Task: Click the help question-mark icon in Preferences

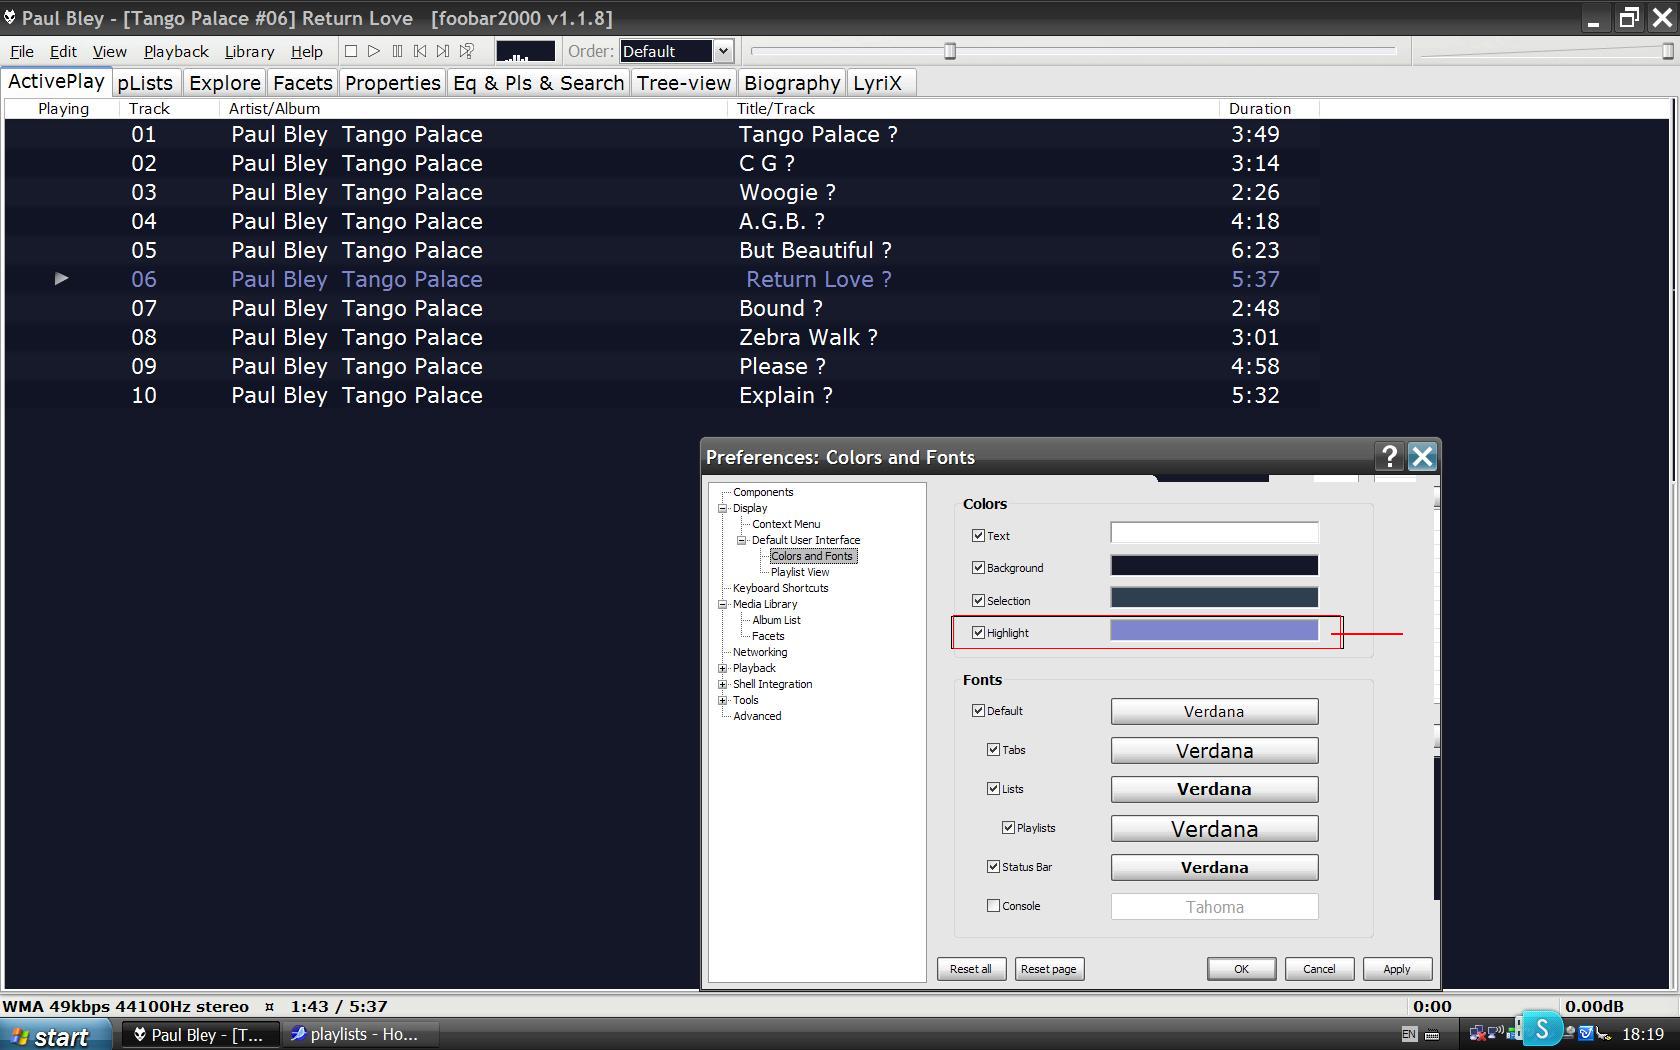Action: click(x=1389, y=457)
